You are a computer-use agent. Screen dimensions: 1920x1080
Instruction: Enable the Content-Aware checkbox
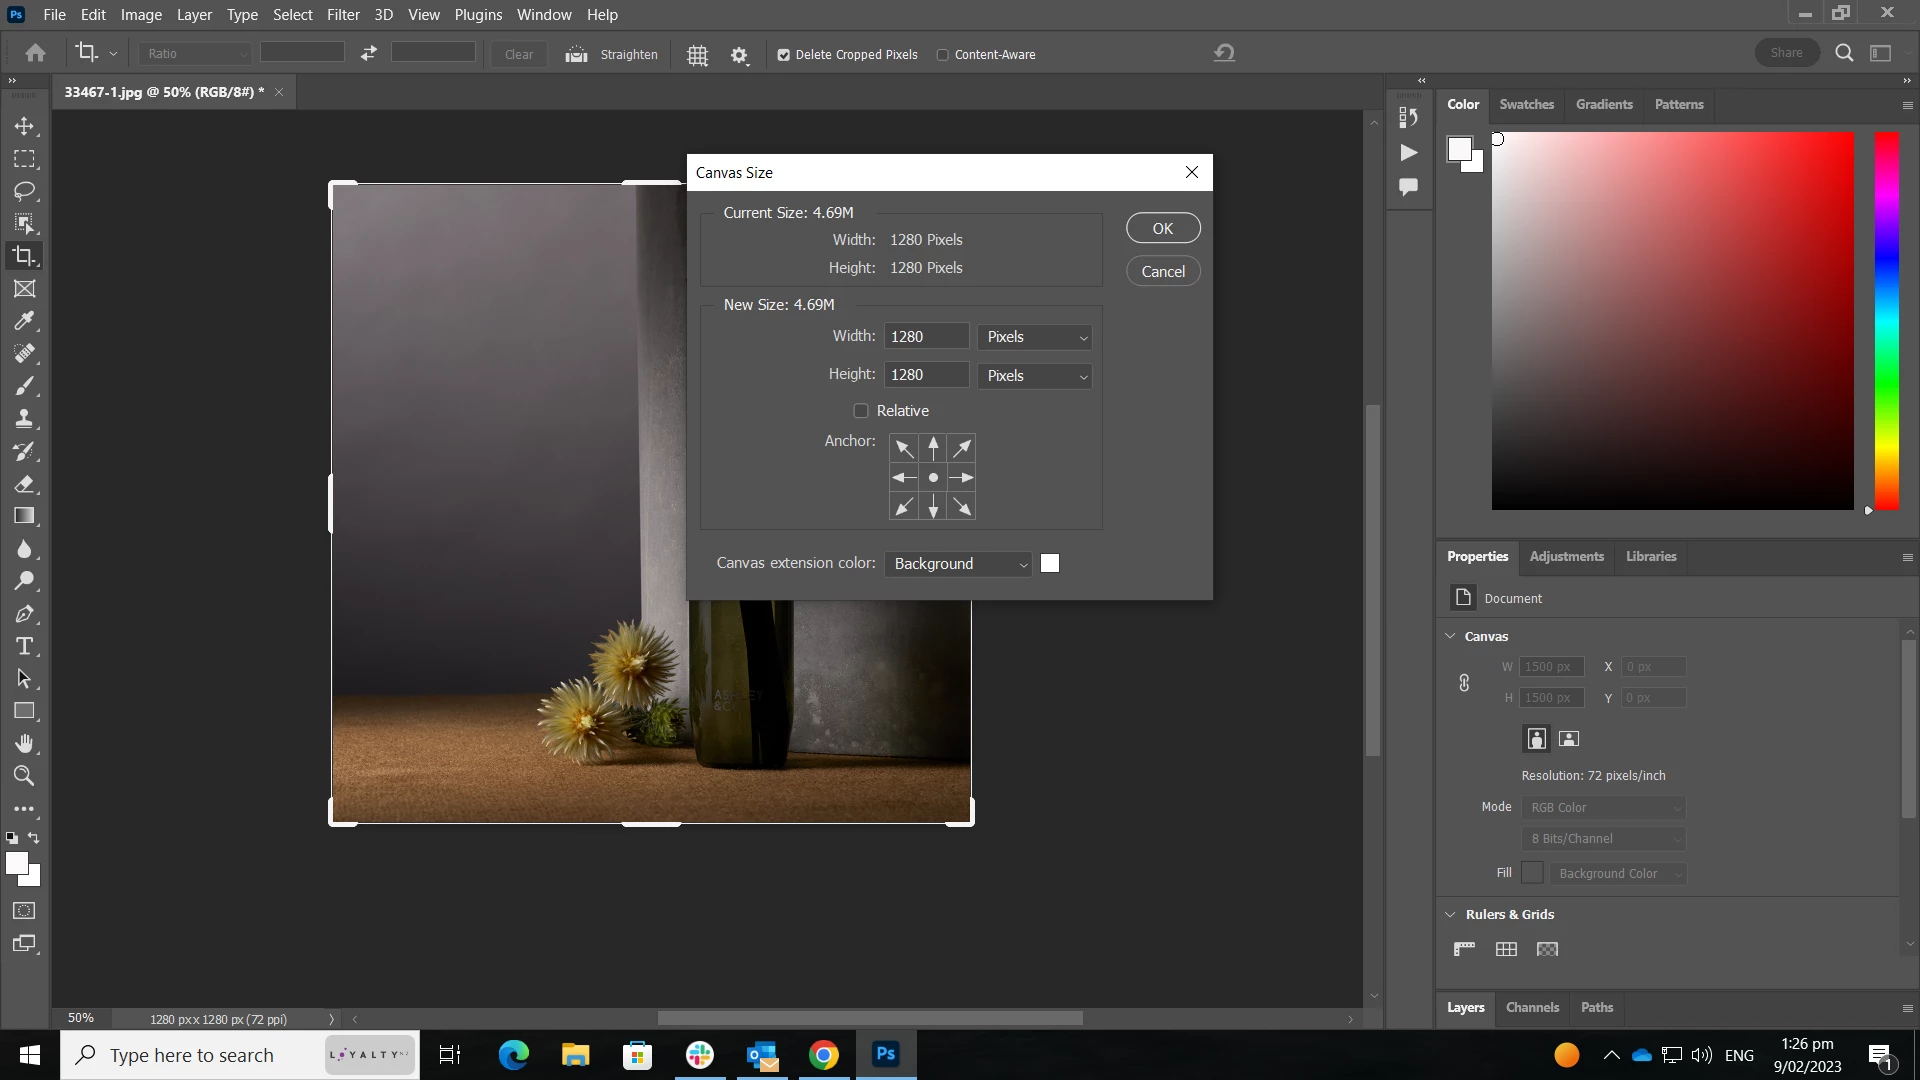click(x=942, y=55)
